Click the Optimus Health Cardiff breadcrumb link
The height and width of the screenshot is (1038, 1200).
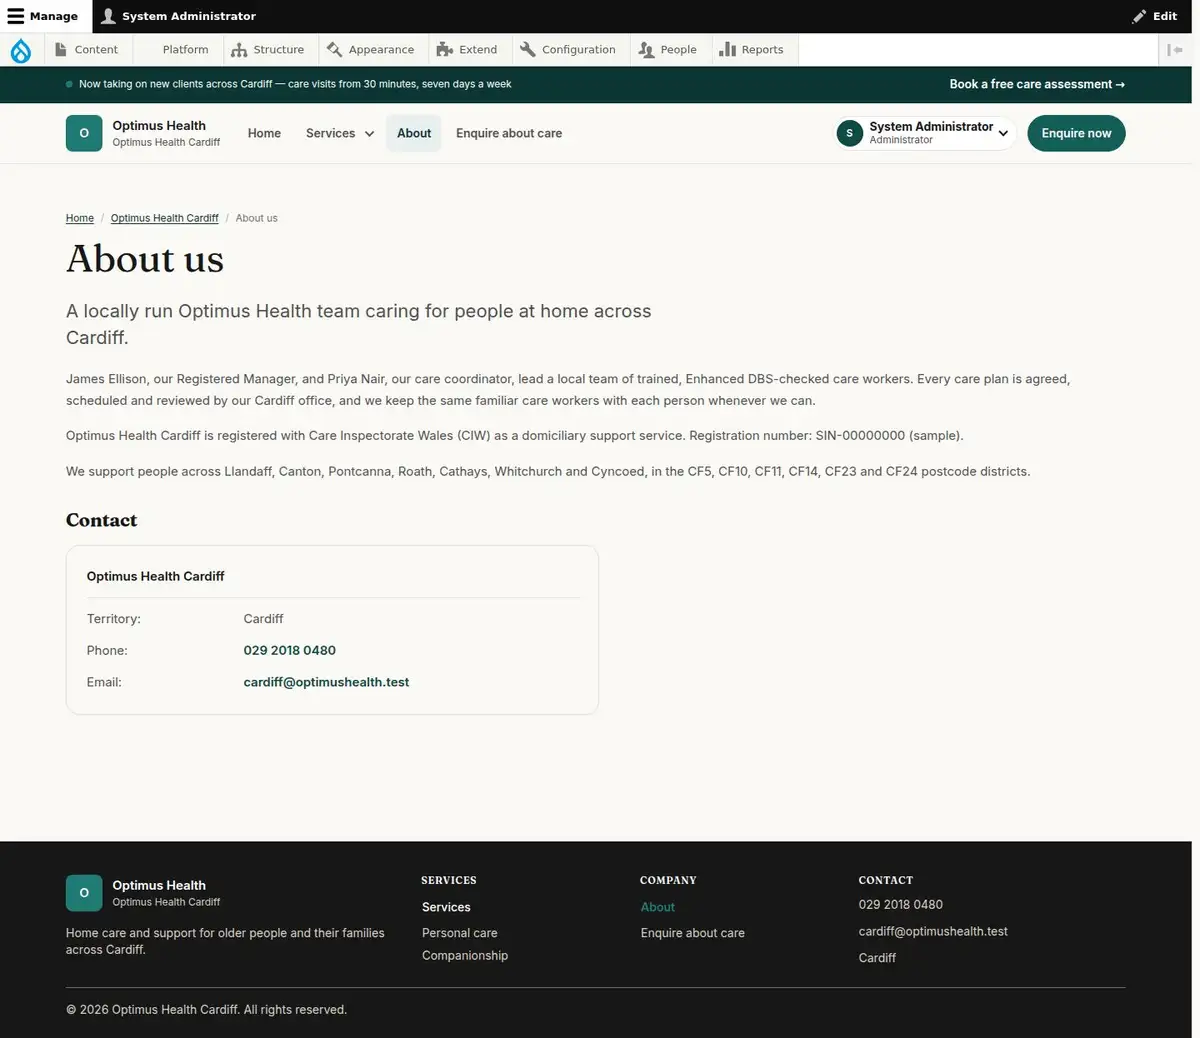tap(165, 218)
